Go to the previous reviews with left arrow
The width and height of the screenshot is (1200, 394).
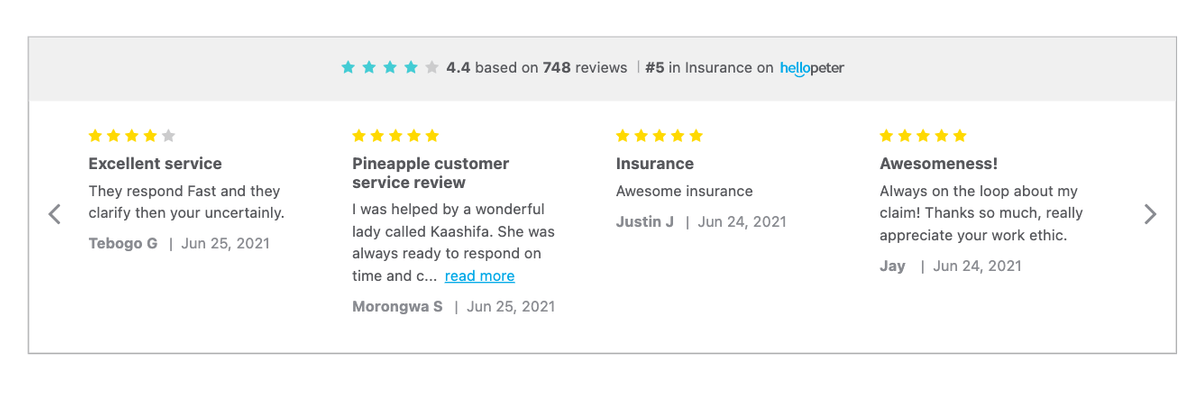[x=55, y=213]
